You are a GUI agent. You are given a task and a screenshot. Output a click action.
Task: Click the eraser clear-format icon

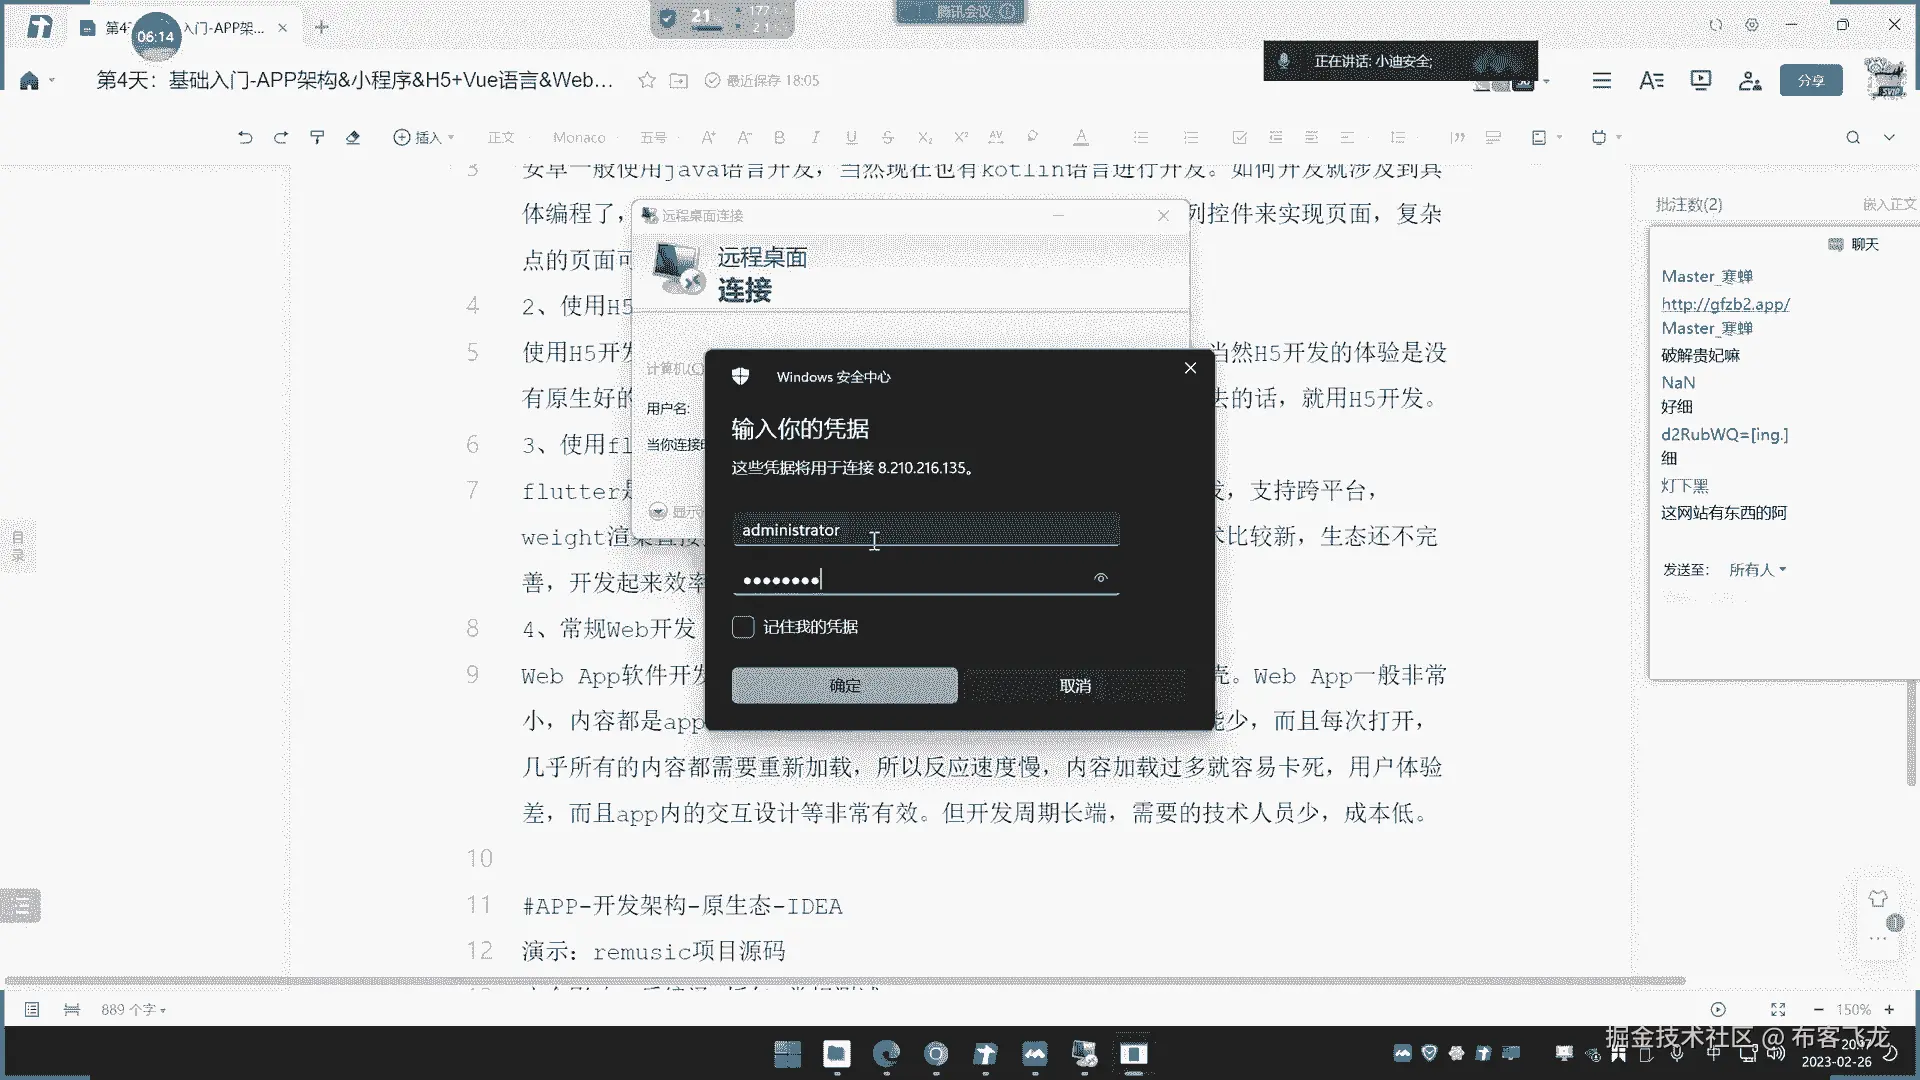353,137
